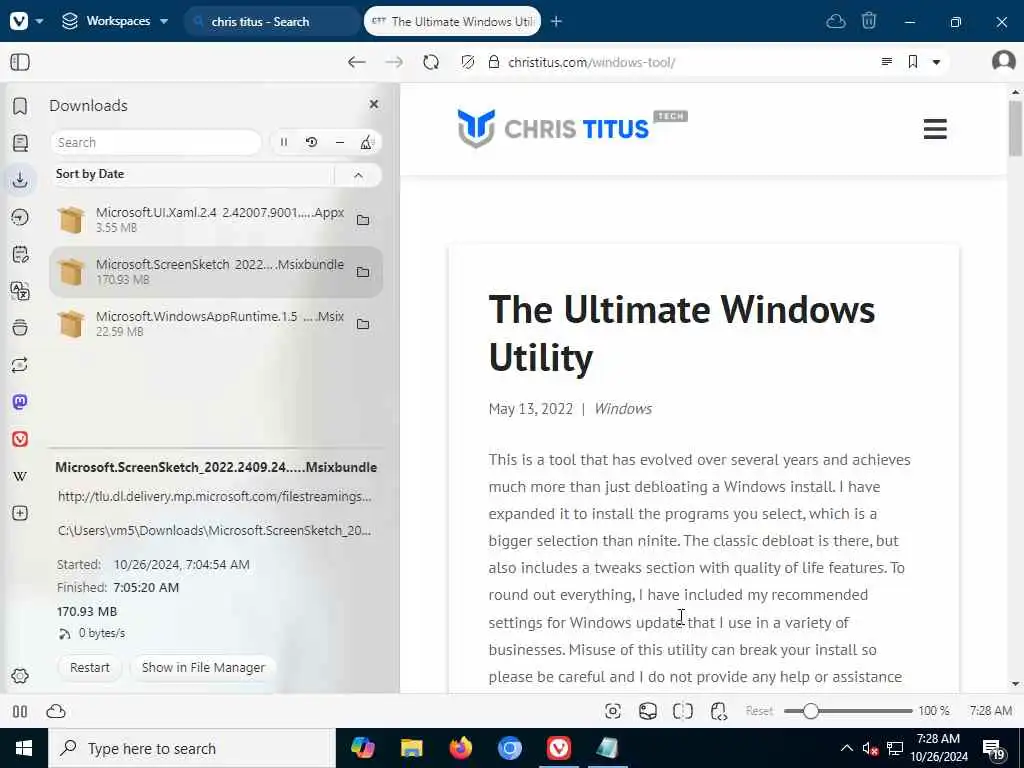View site info padlock icon
This screenshot has height=768, width=1024.
pyautogui.click(x=494, y=62)
